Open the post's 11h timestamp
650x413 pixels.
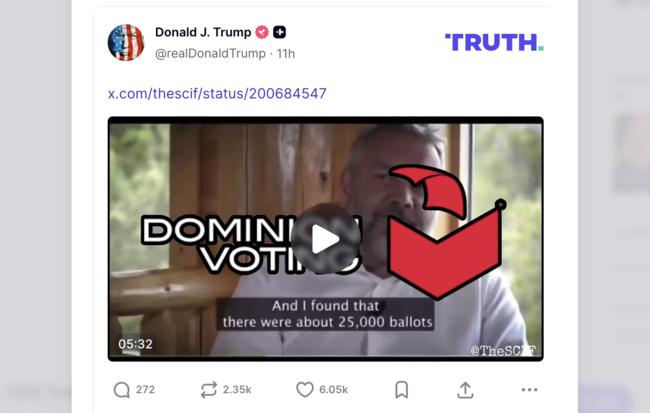pyautogui.click(x=286, y=53)
